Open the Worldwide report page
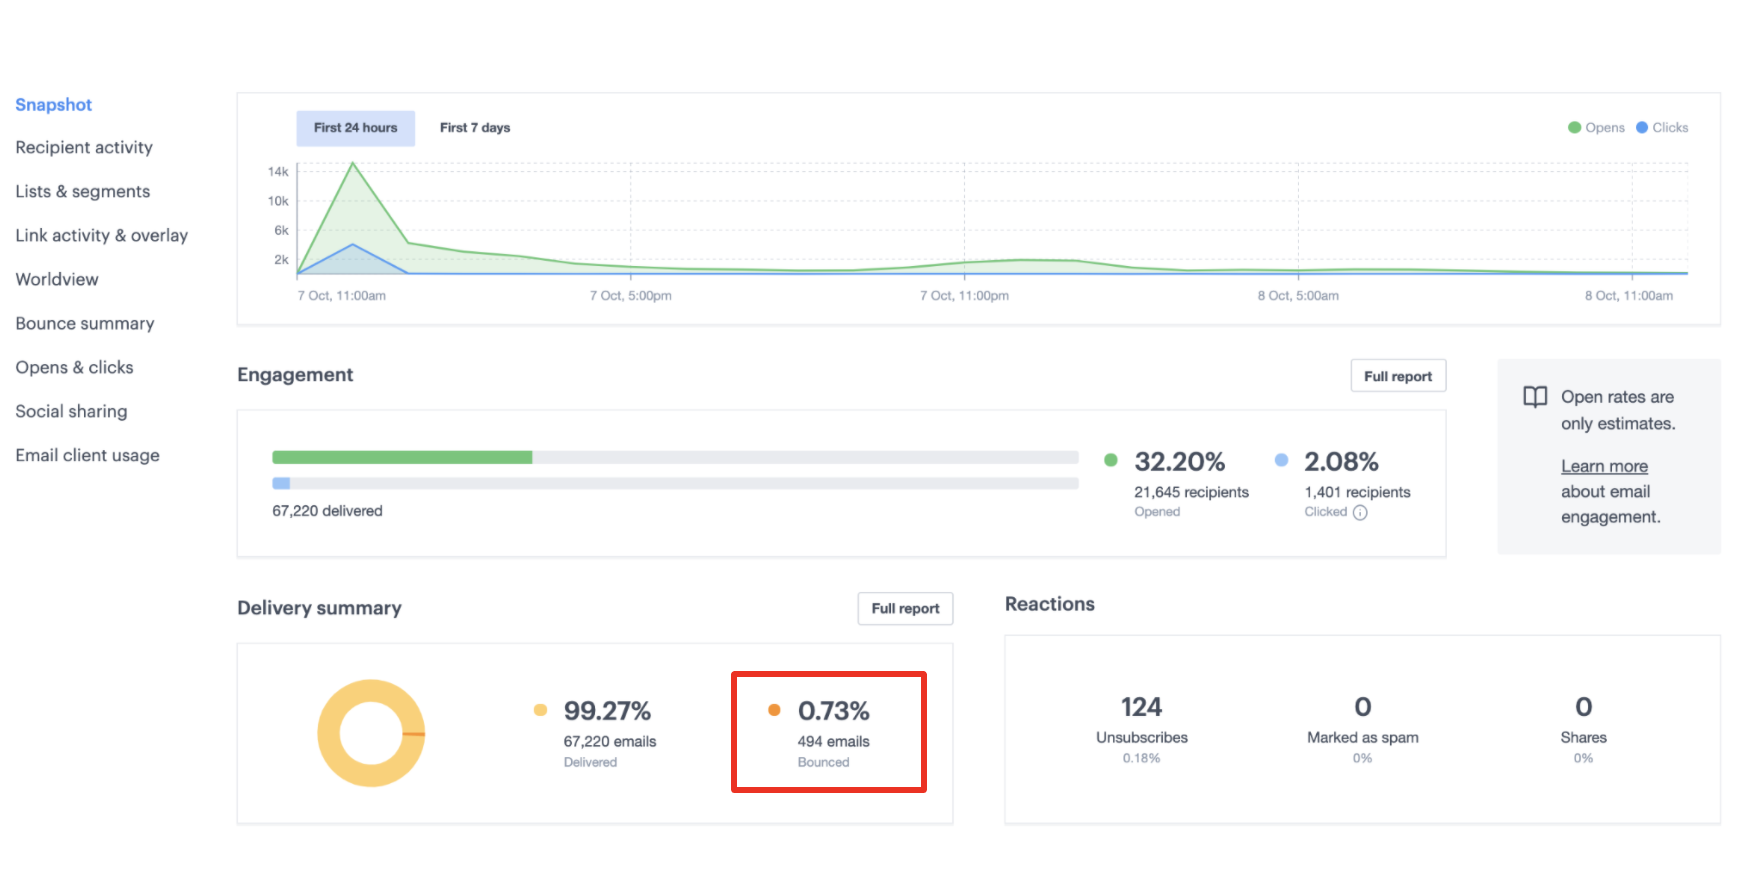This screenshot has height=870, width=1758. [57, 280]
